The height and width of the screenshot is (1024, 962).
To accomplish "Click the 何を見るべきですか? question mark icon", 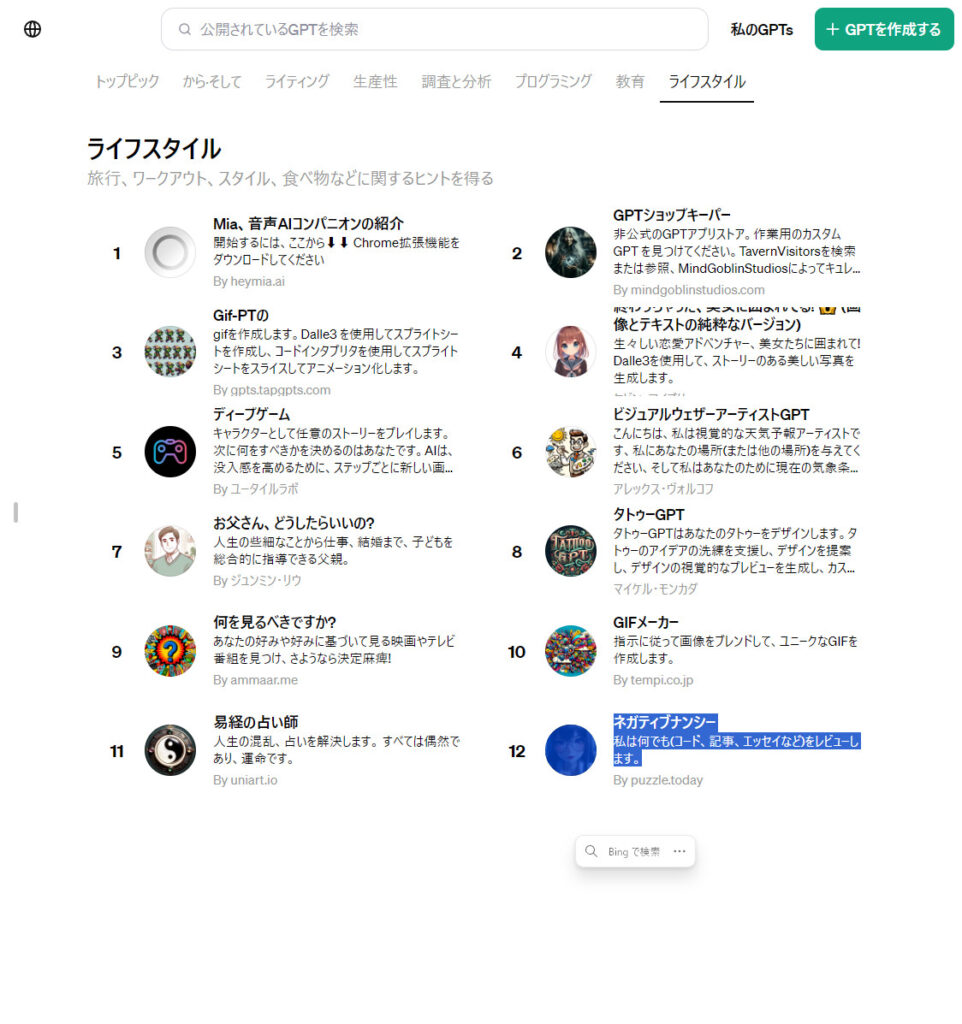I will pos(170,651).
